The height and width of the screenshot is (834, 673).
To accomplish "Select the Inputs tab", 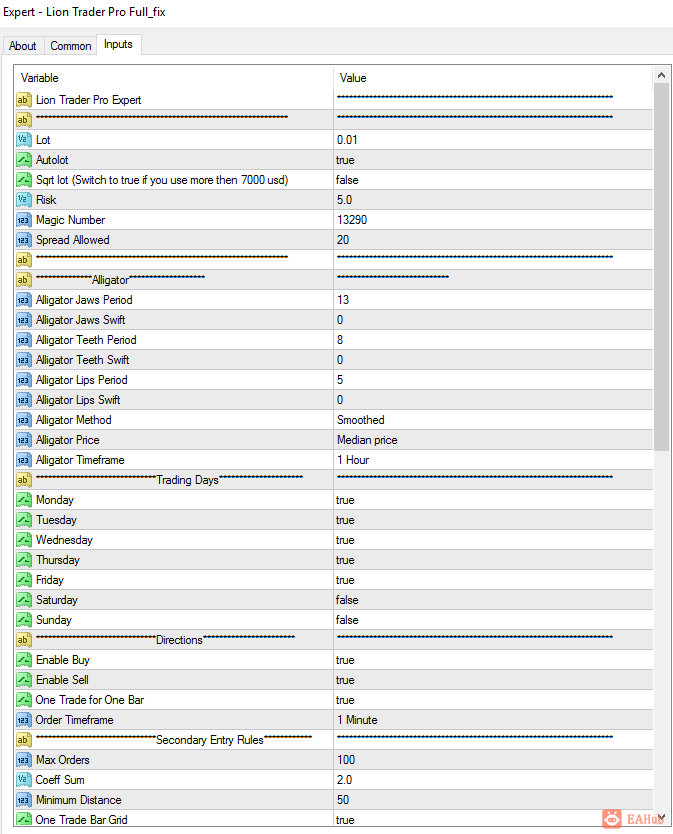I will click(x=118, y=44).
